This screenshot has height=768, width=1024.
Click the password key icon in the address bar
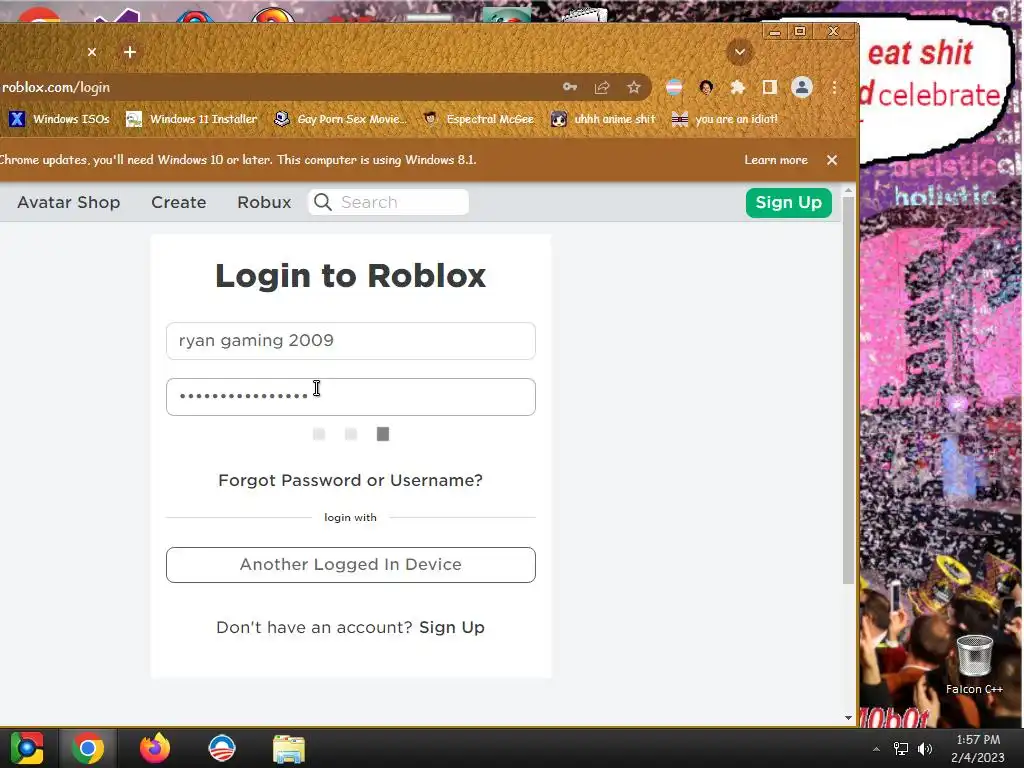click(569, 87)
